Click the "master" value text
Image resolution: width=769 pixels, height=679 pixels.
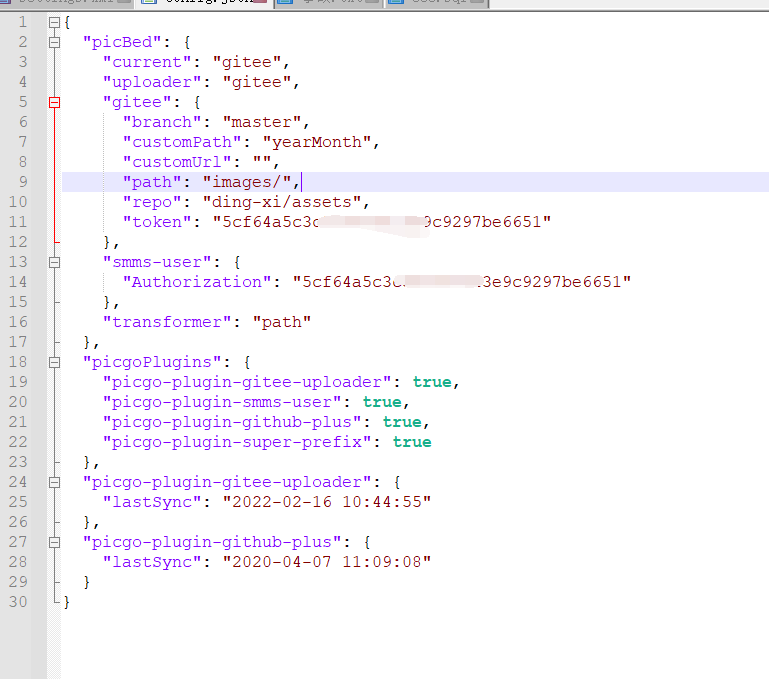click(x=262, y=122)
